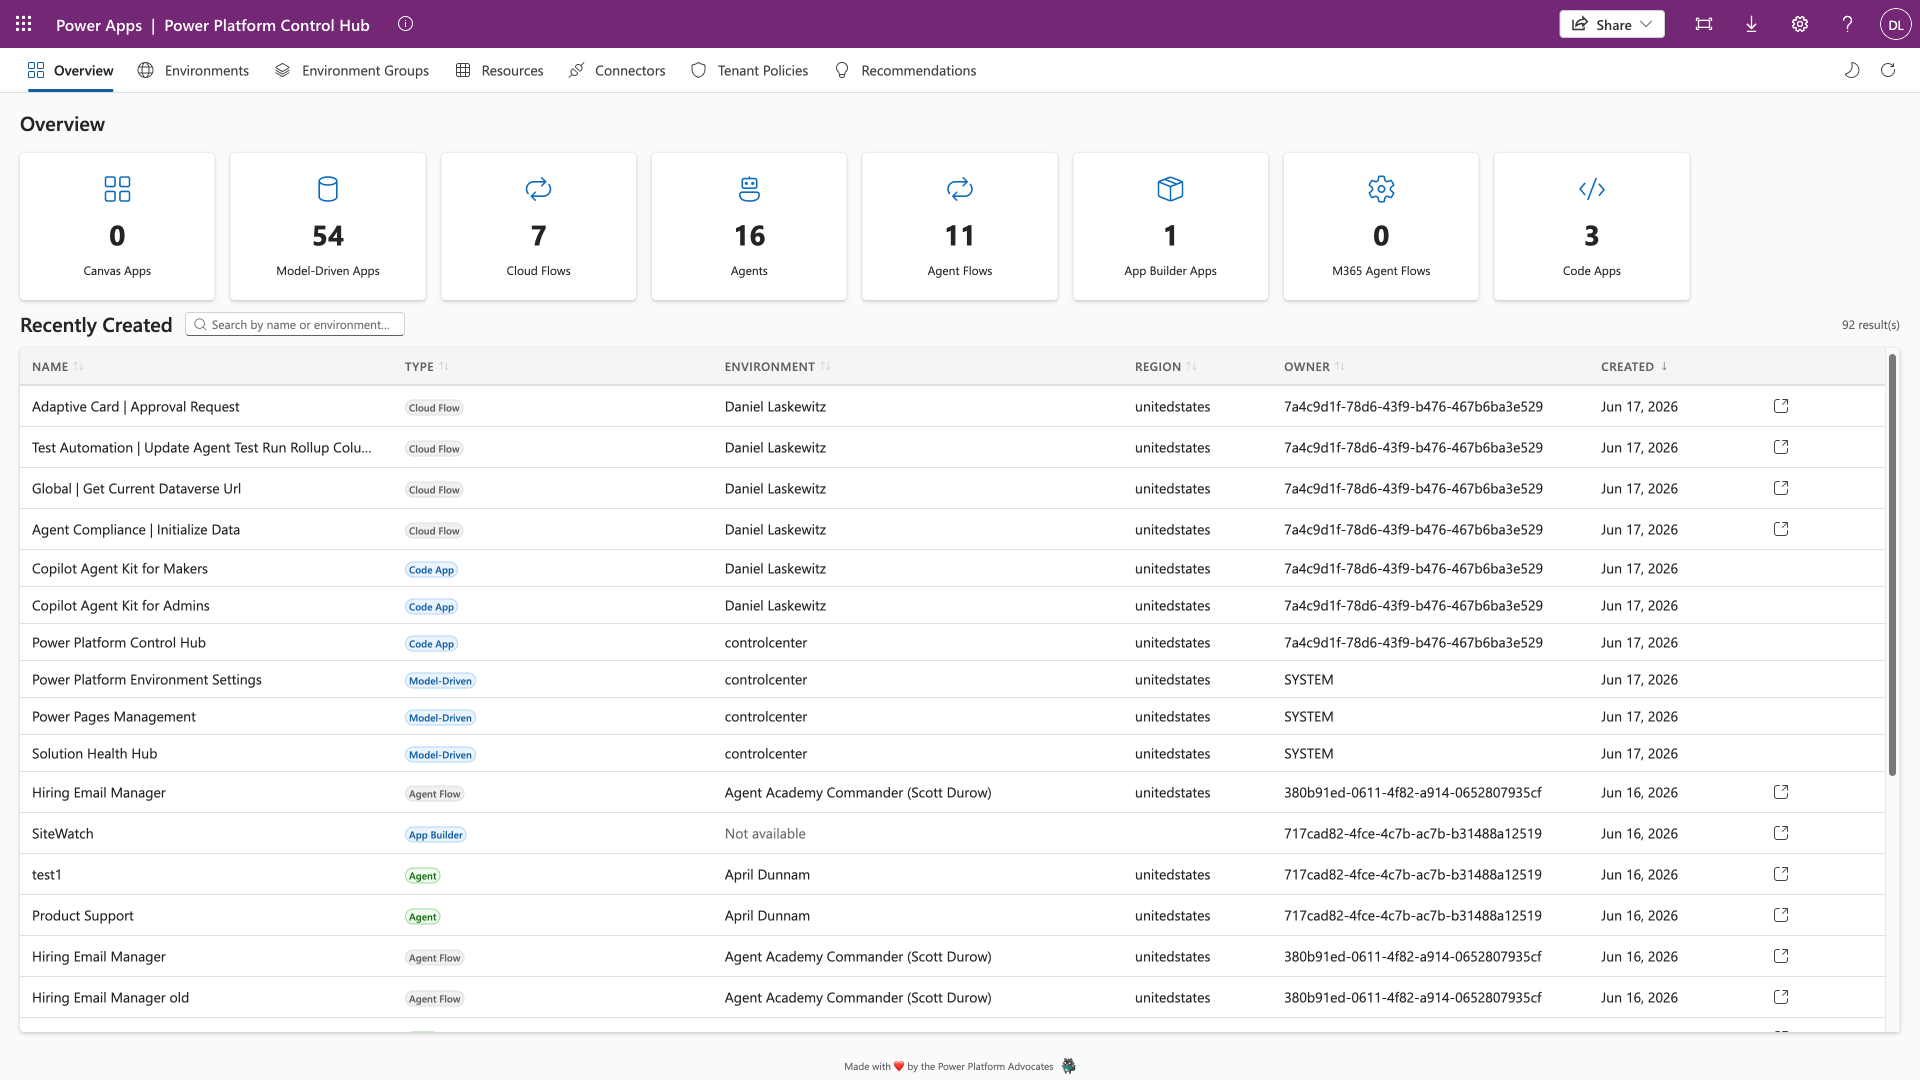1920x1080 pixels.
Task: Open the Cloud Flows card
Action: pos(538,226)
